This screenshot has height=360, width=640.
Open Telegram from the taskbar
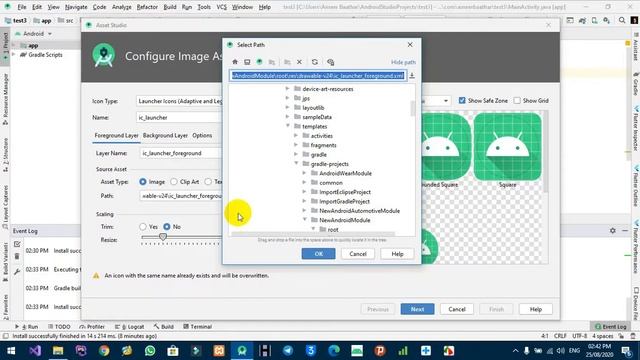point(288,351)
